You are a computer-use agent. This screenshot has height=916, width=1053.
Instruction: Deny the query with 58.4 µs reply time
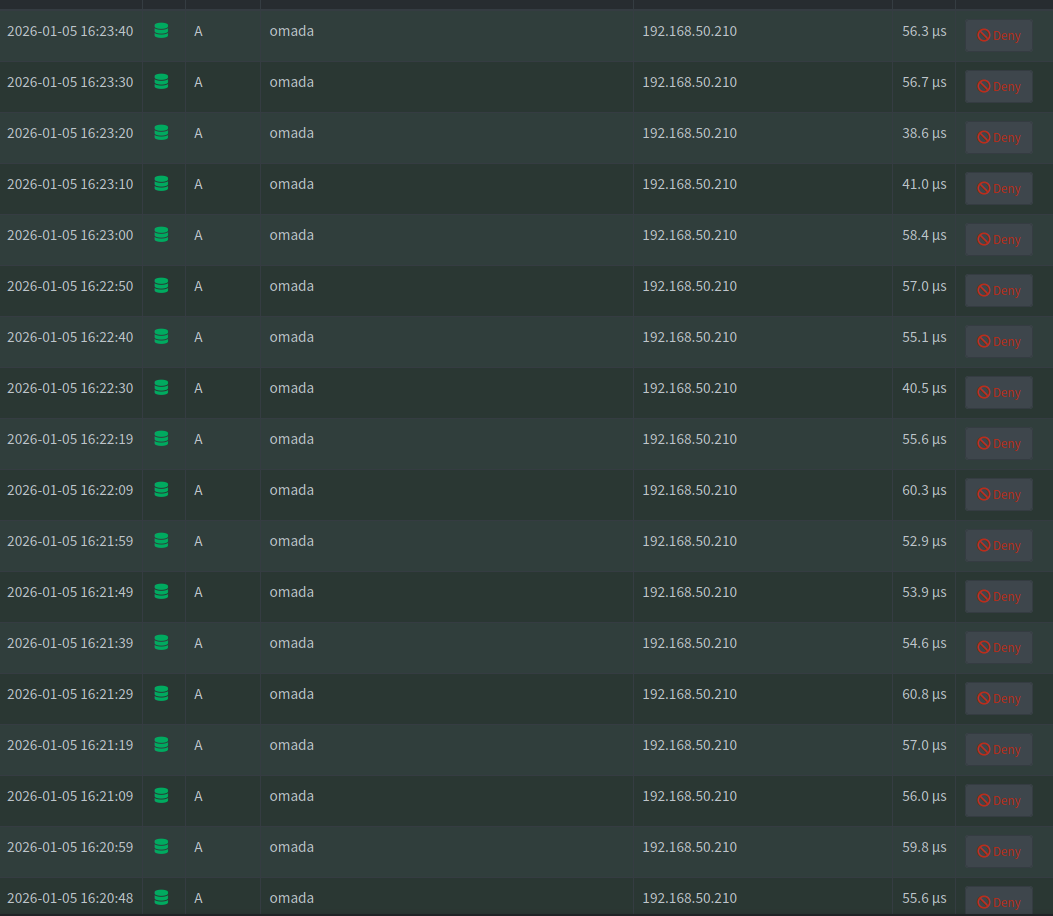pos(998,240)
